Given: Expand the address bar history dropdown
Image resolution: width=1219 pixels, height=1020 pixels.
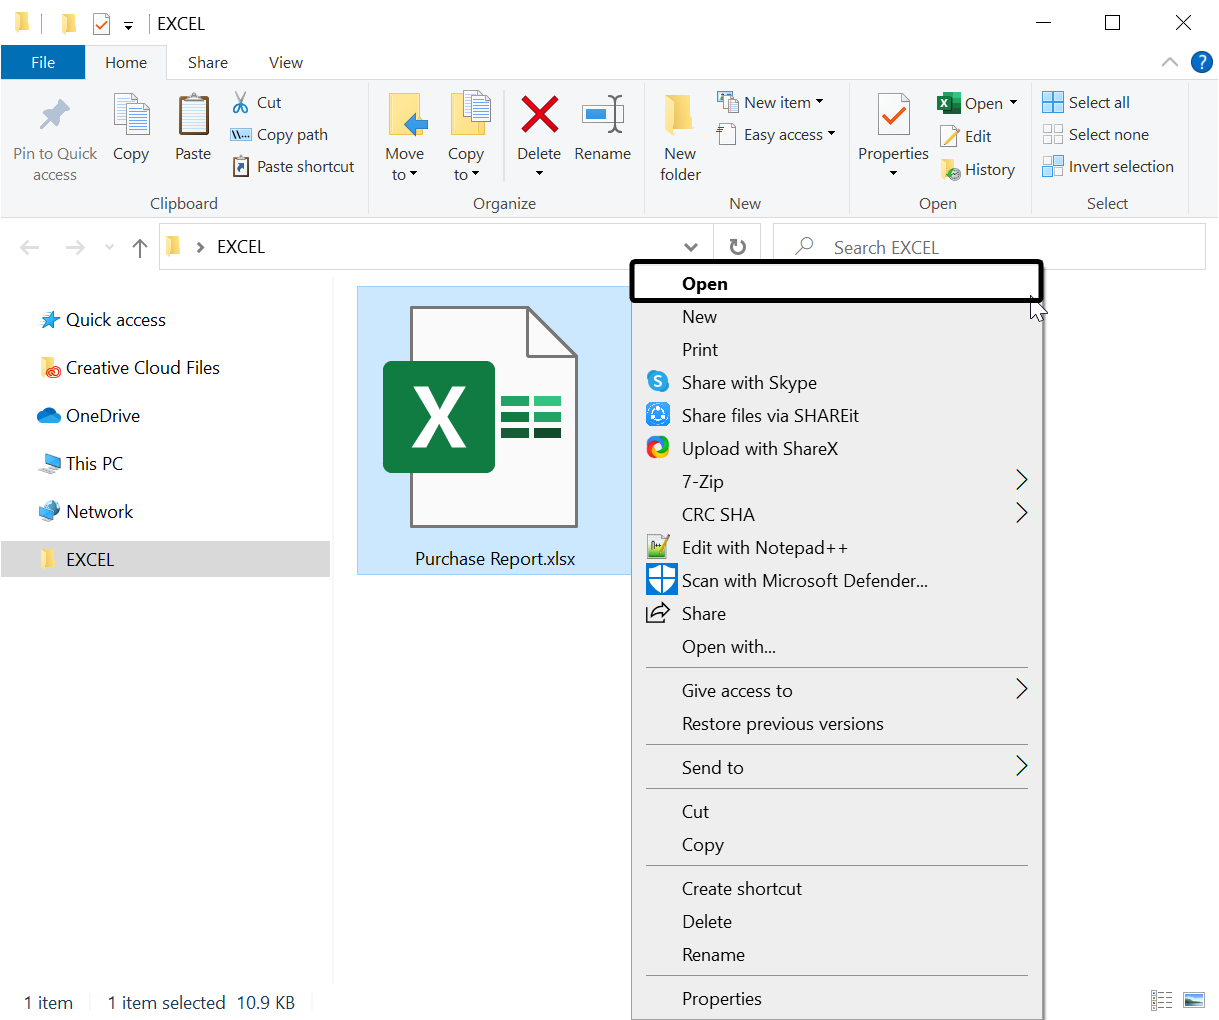Looking at the screenshot, I should pos(690,247).
